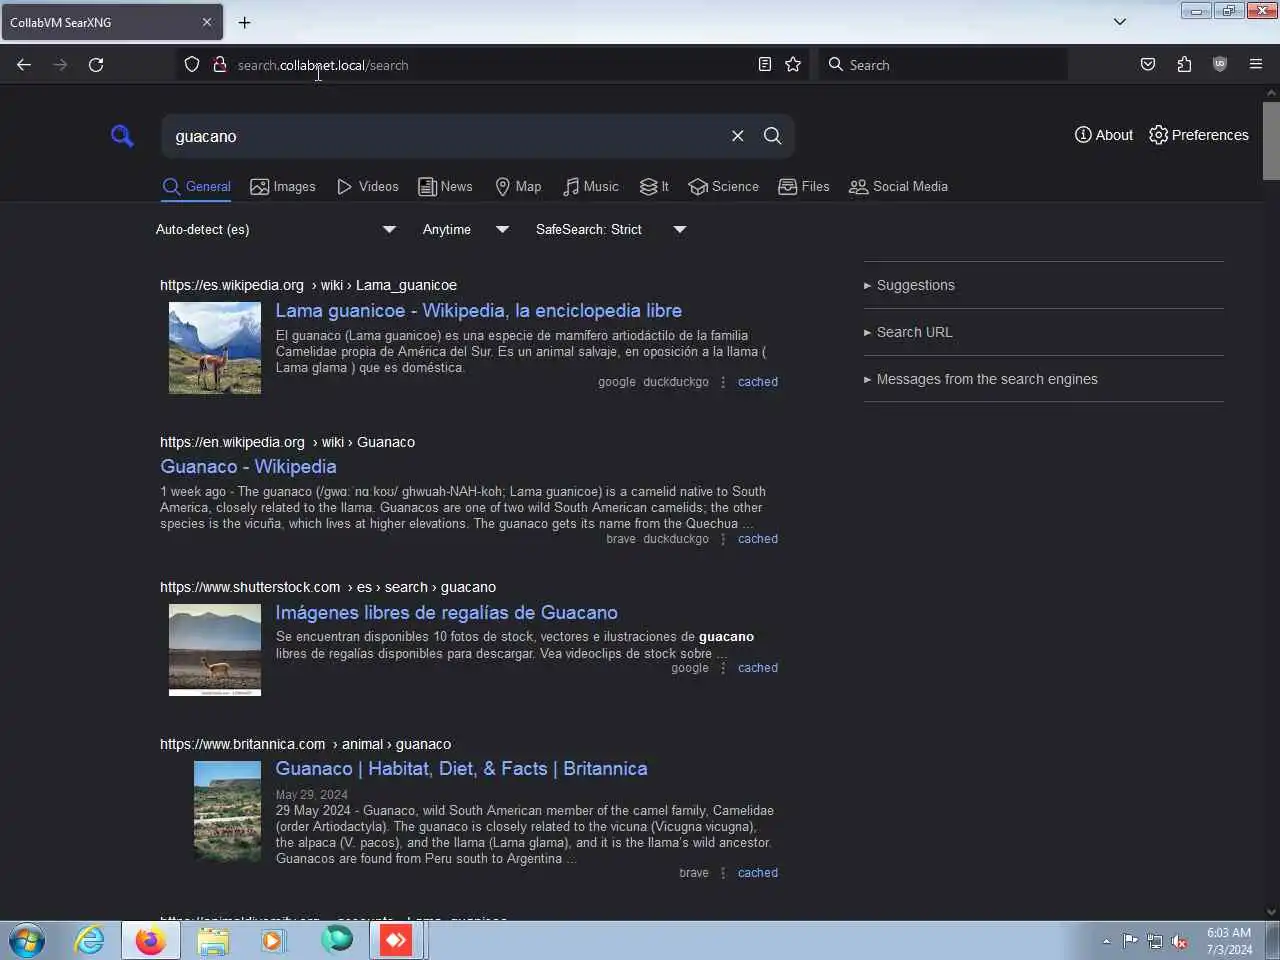Open cached link for Shutterstock result
The width and height of the screenshot is (1280, 960).
tap(758, 668)
